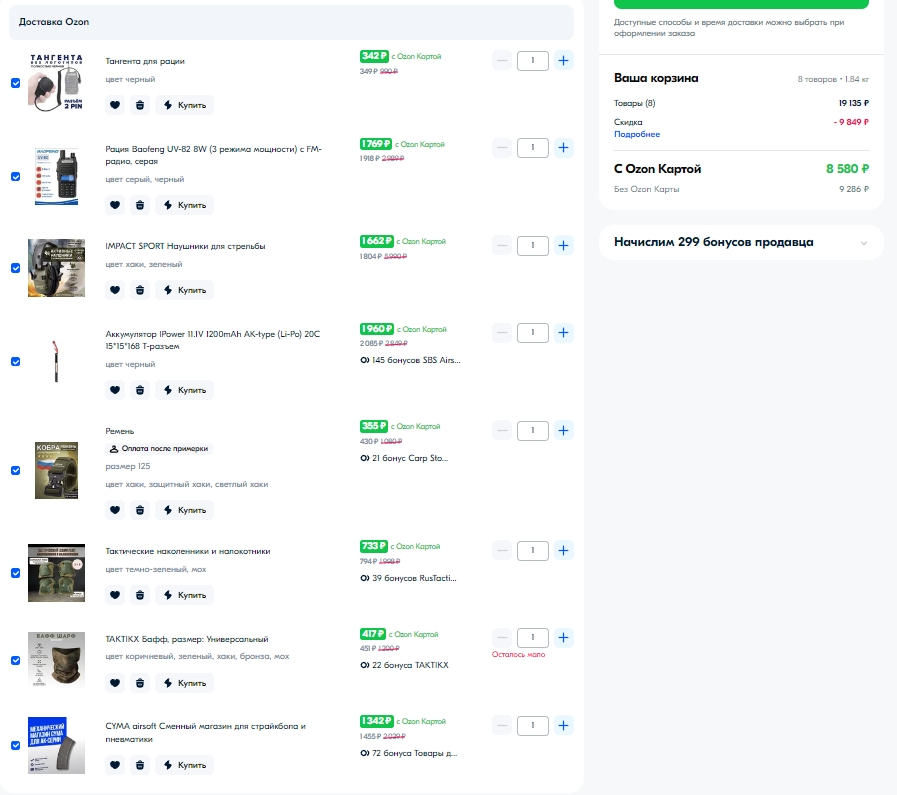The image size is (897, 795).
Task: Uncheck TAKTIKX Бафф checkbox
Action: pos(15,661)
